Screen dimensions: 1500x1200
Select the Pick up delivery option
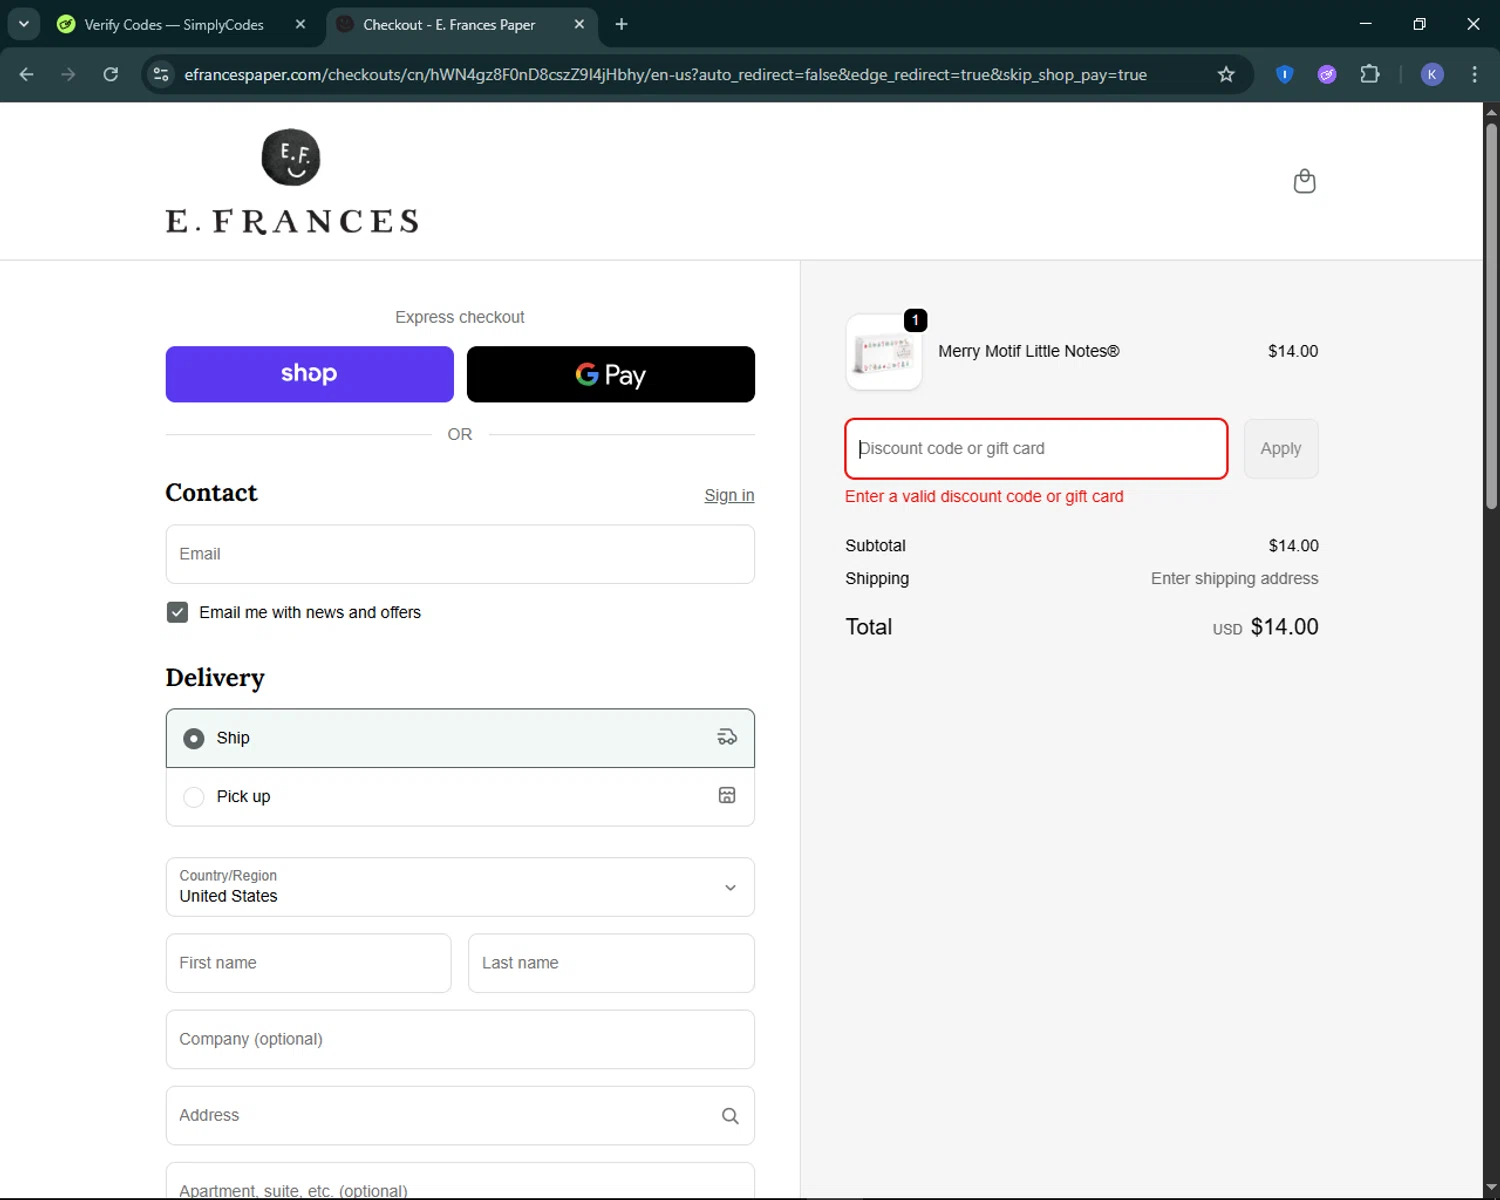point(460,797)
